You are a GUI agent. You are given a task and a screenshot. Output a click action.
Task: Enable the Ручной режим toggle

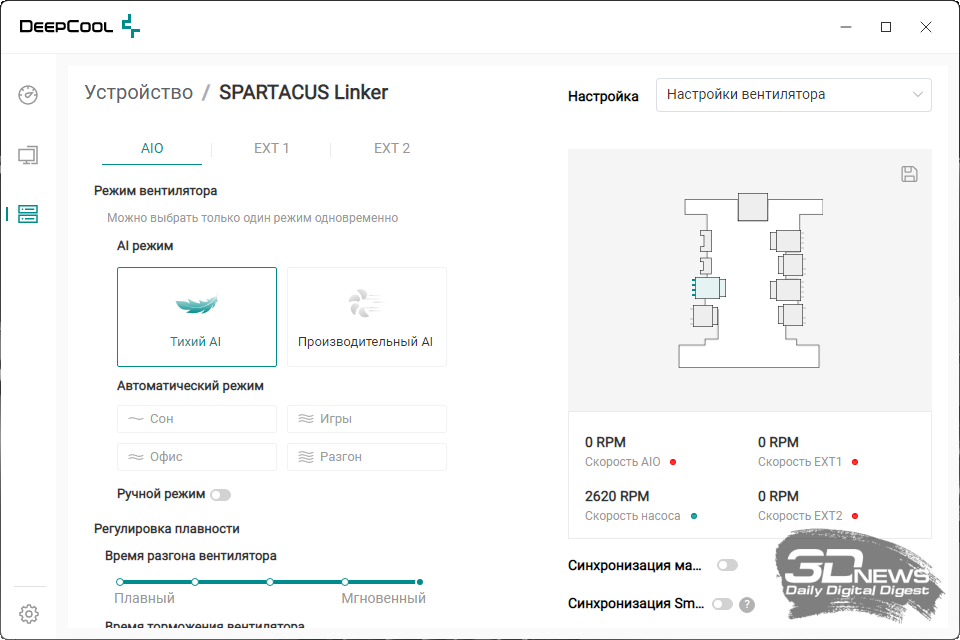click(x=220, y=494)
